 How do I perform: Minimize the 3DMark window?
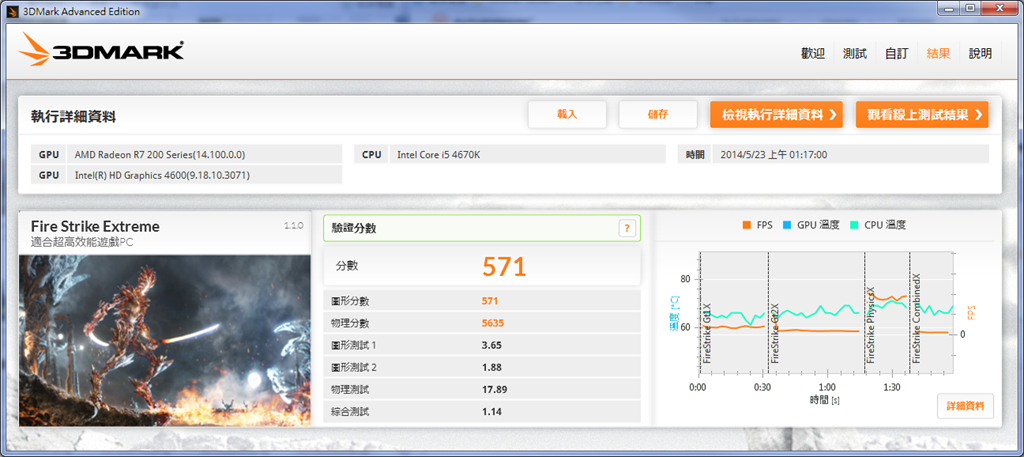tap(949, 7)
